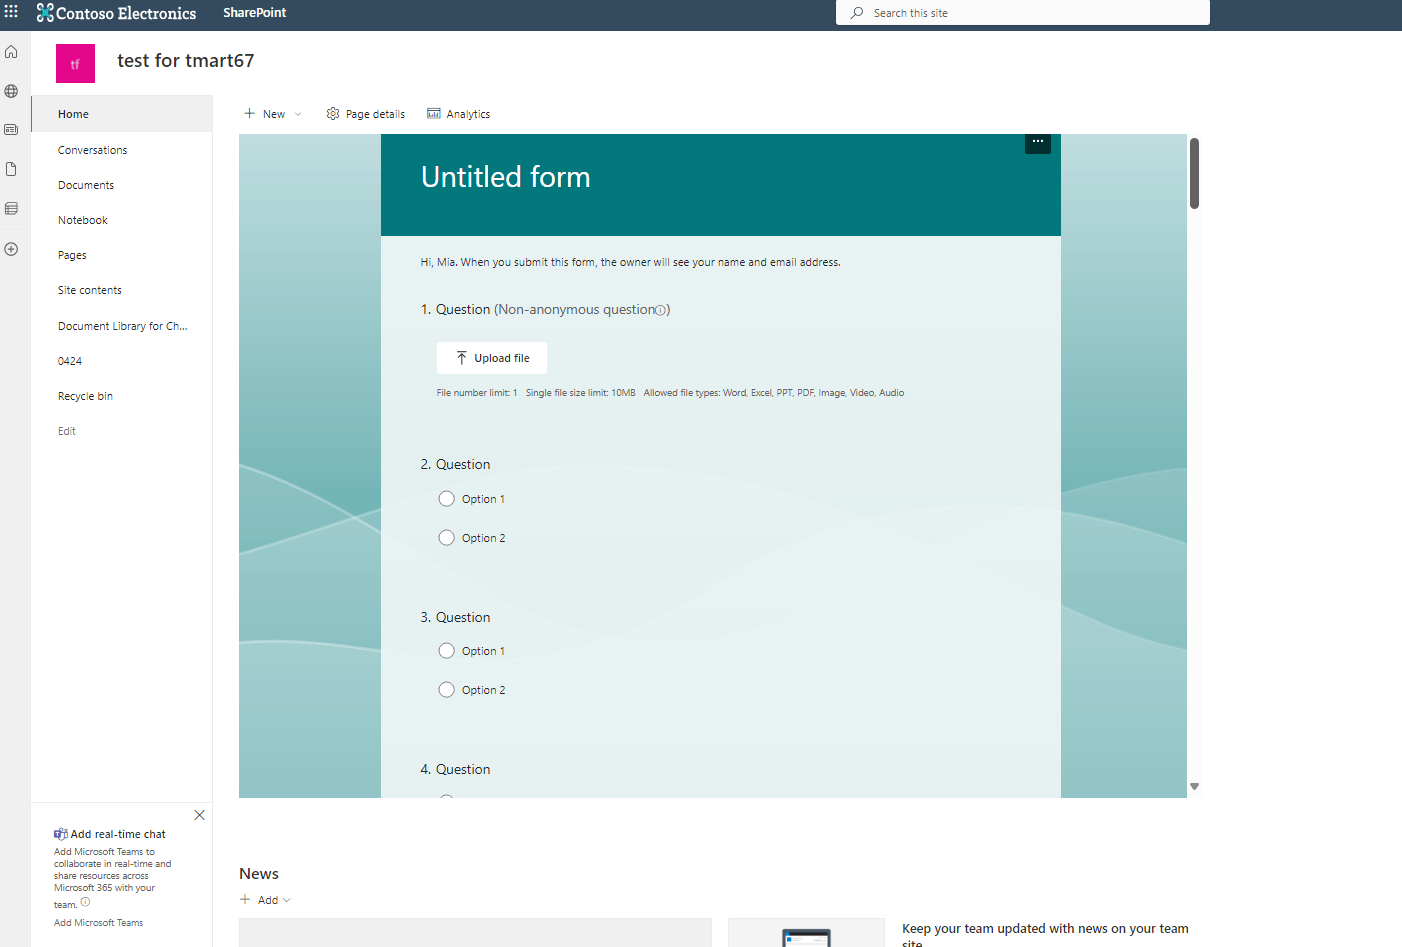Screen dimensions: 1402x947
Task: Click Add Microsoft Teams link
Action: coord(98,923)
